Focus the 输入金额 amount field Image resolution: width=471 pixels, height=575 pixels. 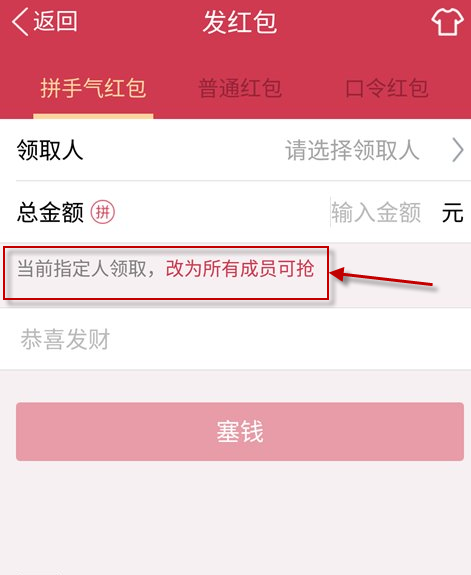point(376,212)
